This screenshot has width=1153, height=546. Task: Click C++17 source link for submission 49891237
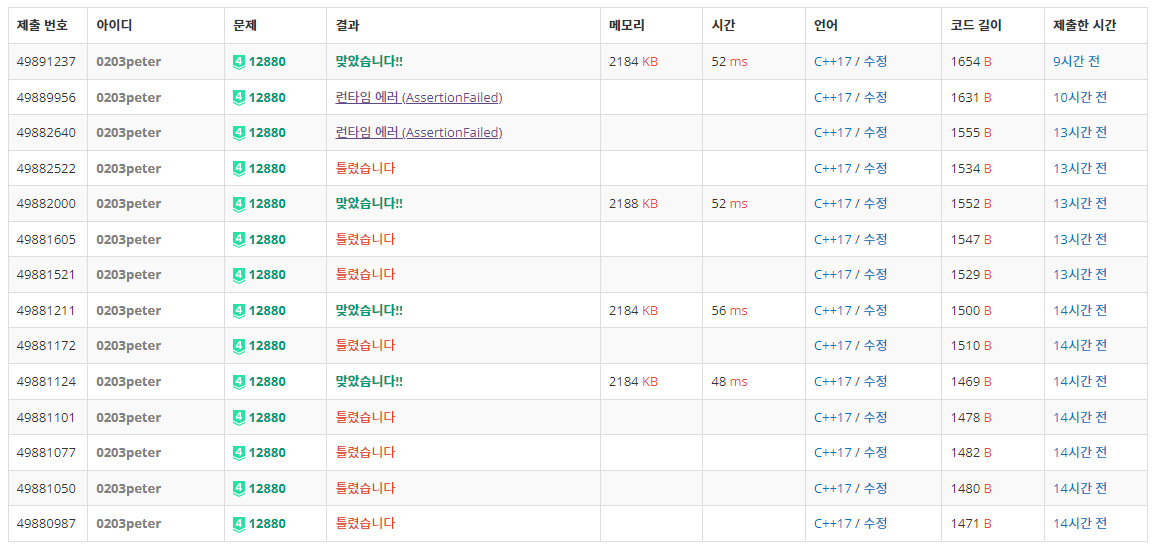tap(832, 62)
